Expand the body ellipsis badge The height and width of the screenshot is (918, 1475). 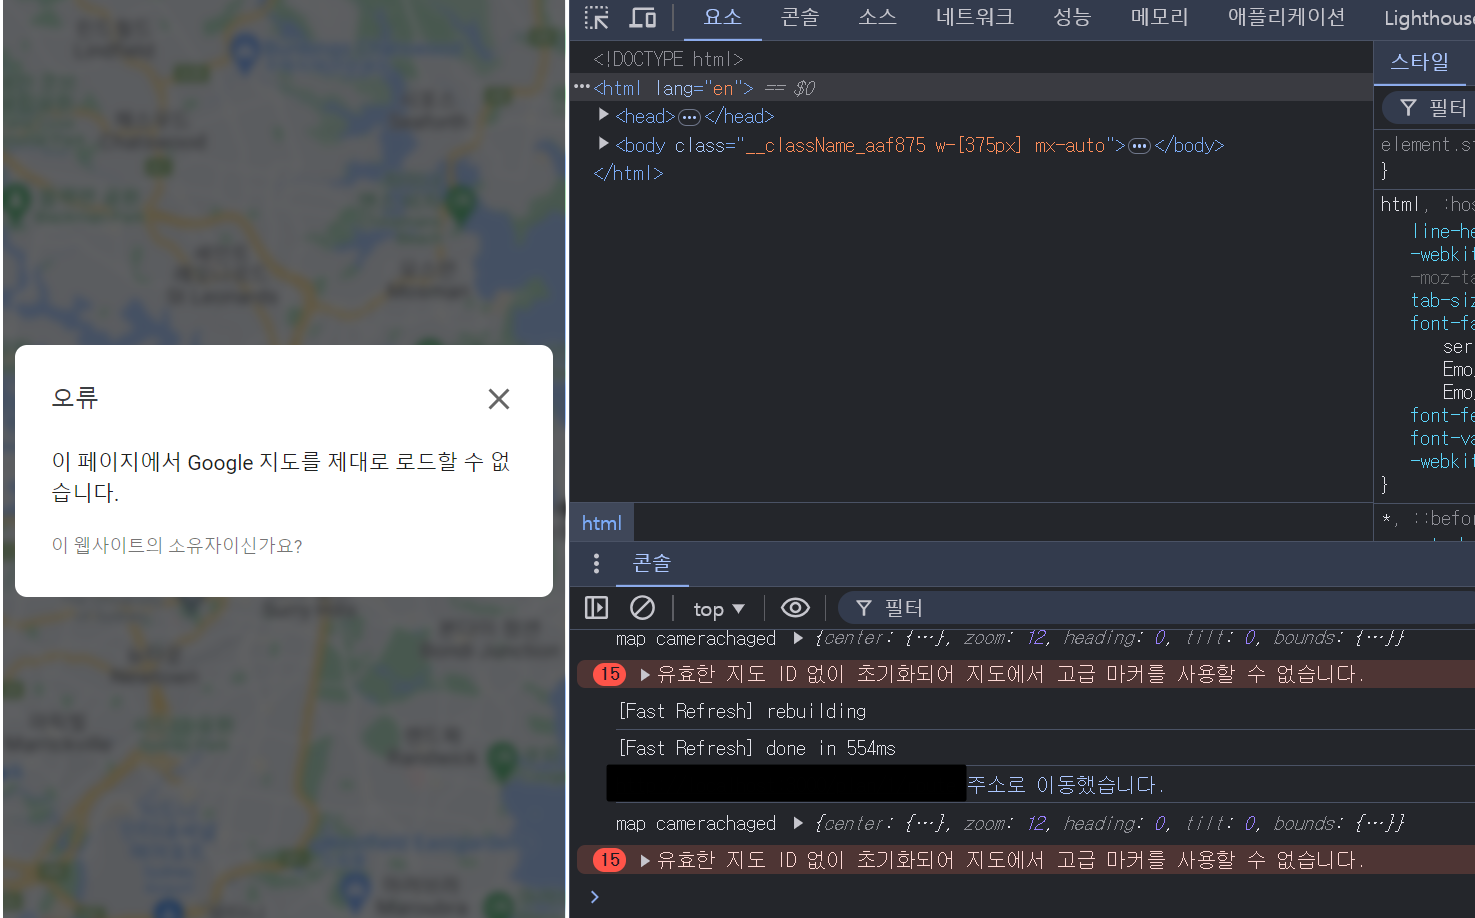[1139, 146]
